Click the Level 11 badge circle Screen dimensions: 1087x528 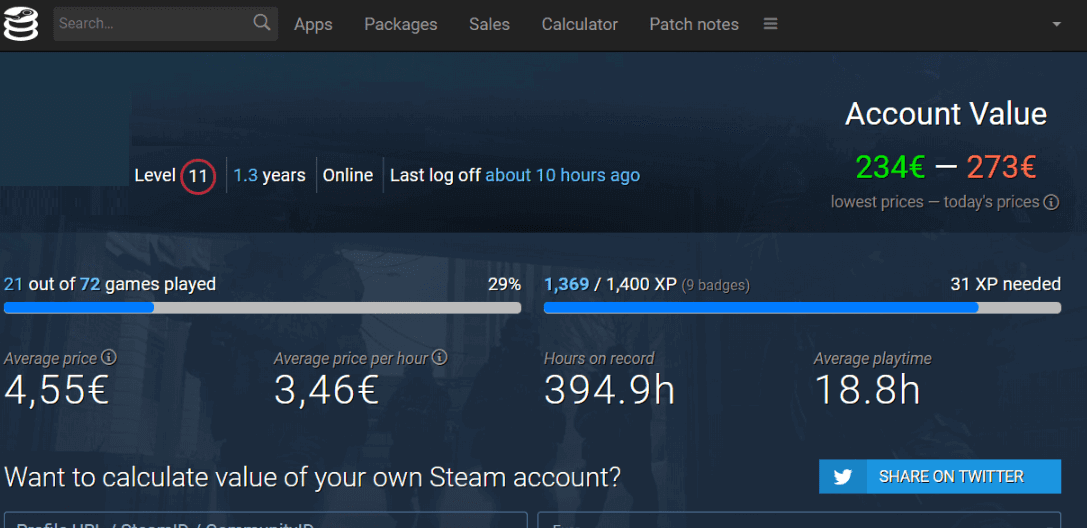pyautogui.click(x=198, y=176)
